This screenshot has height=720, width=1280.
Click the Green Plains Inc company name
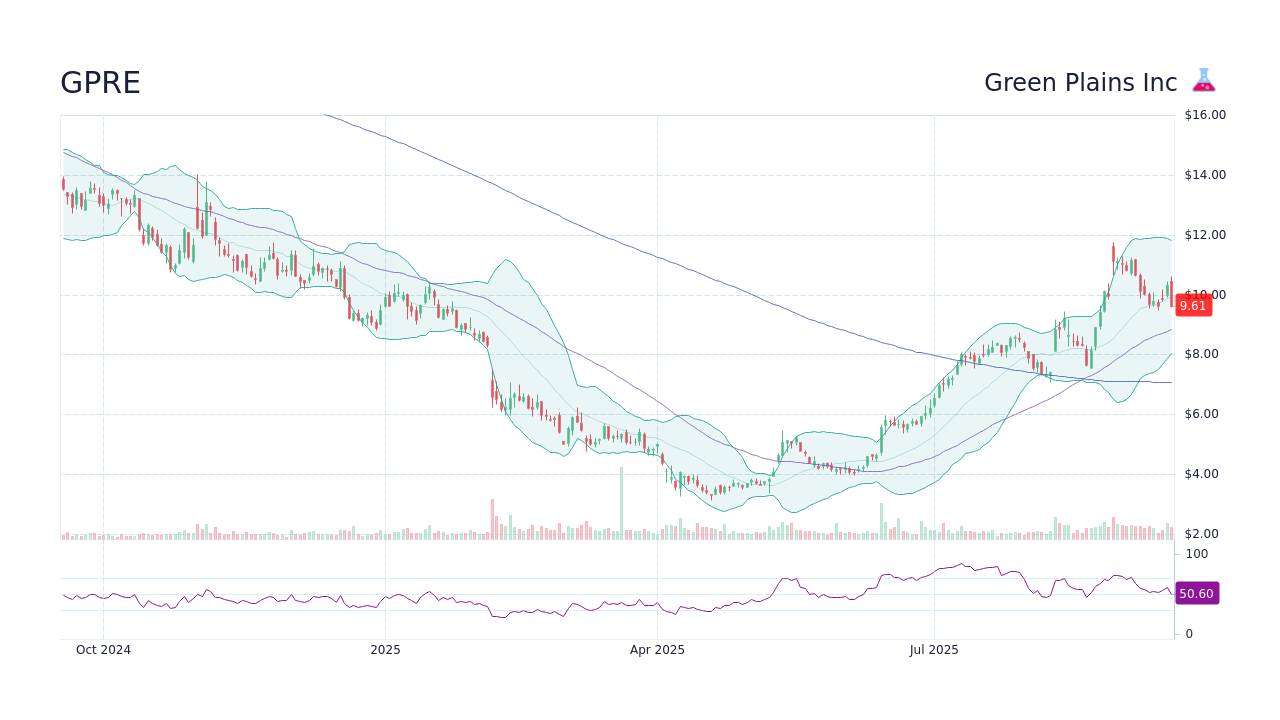tap(1080, 83)
